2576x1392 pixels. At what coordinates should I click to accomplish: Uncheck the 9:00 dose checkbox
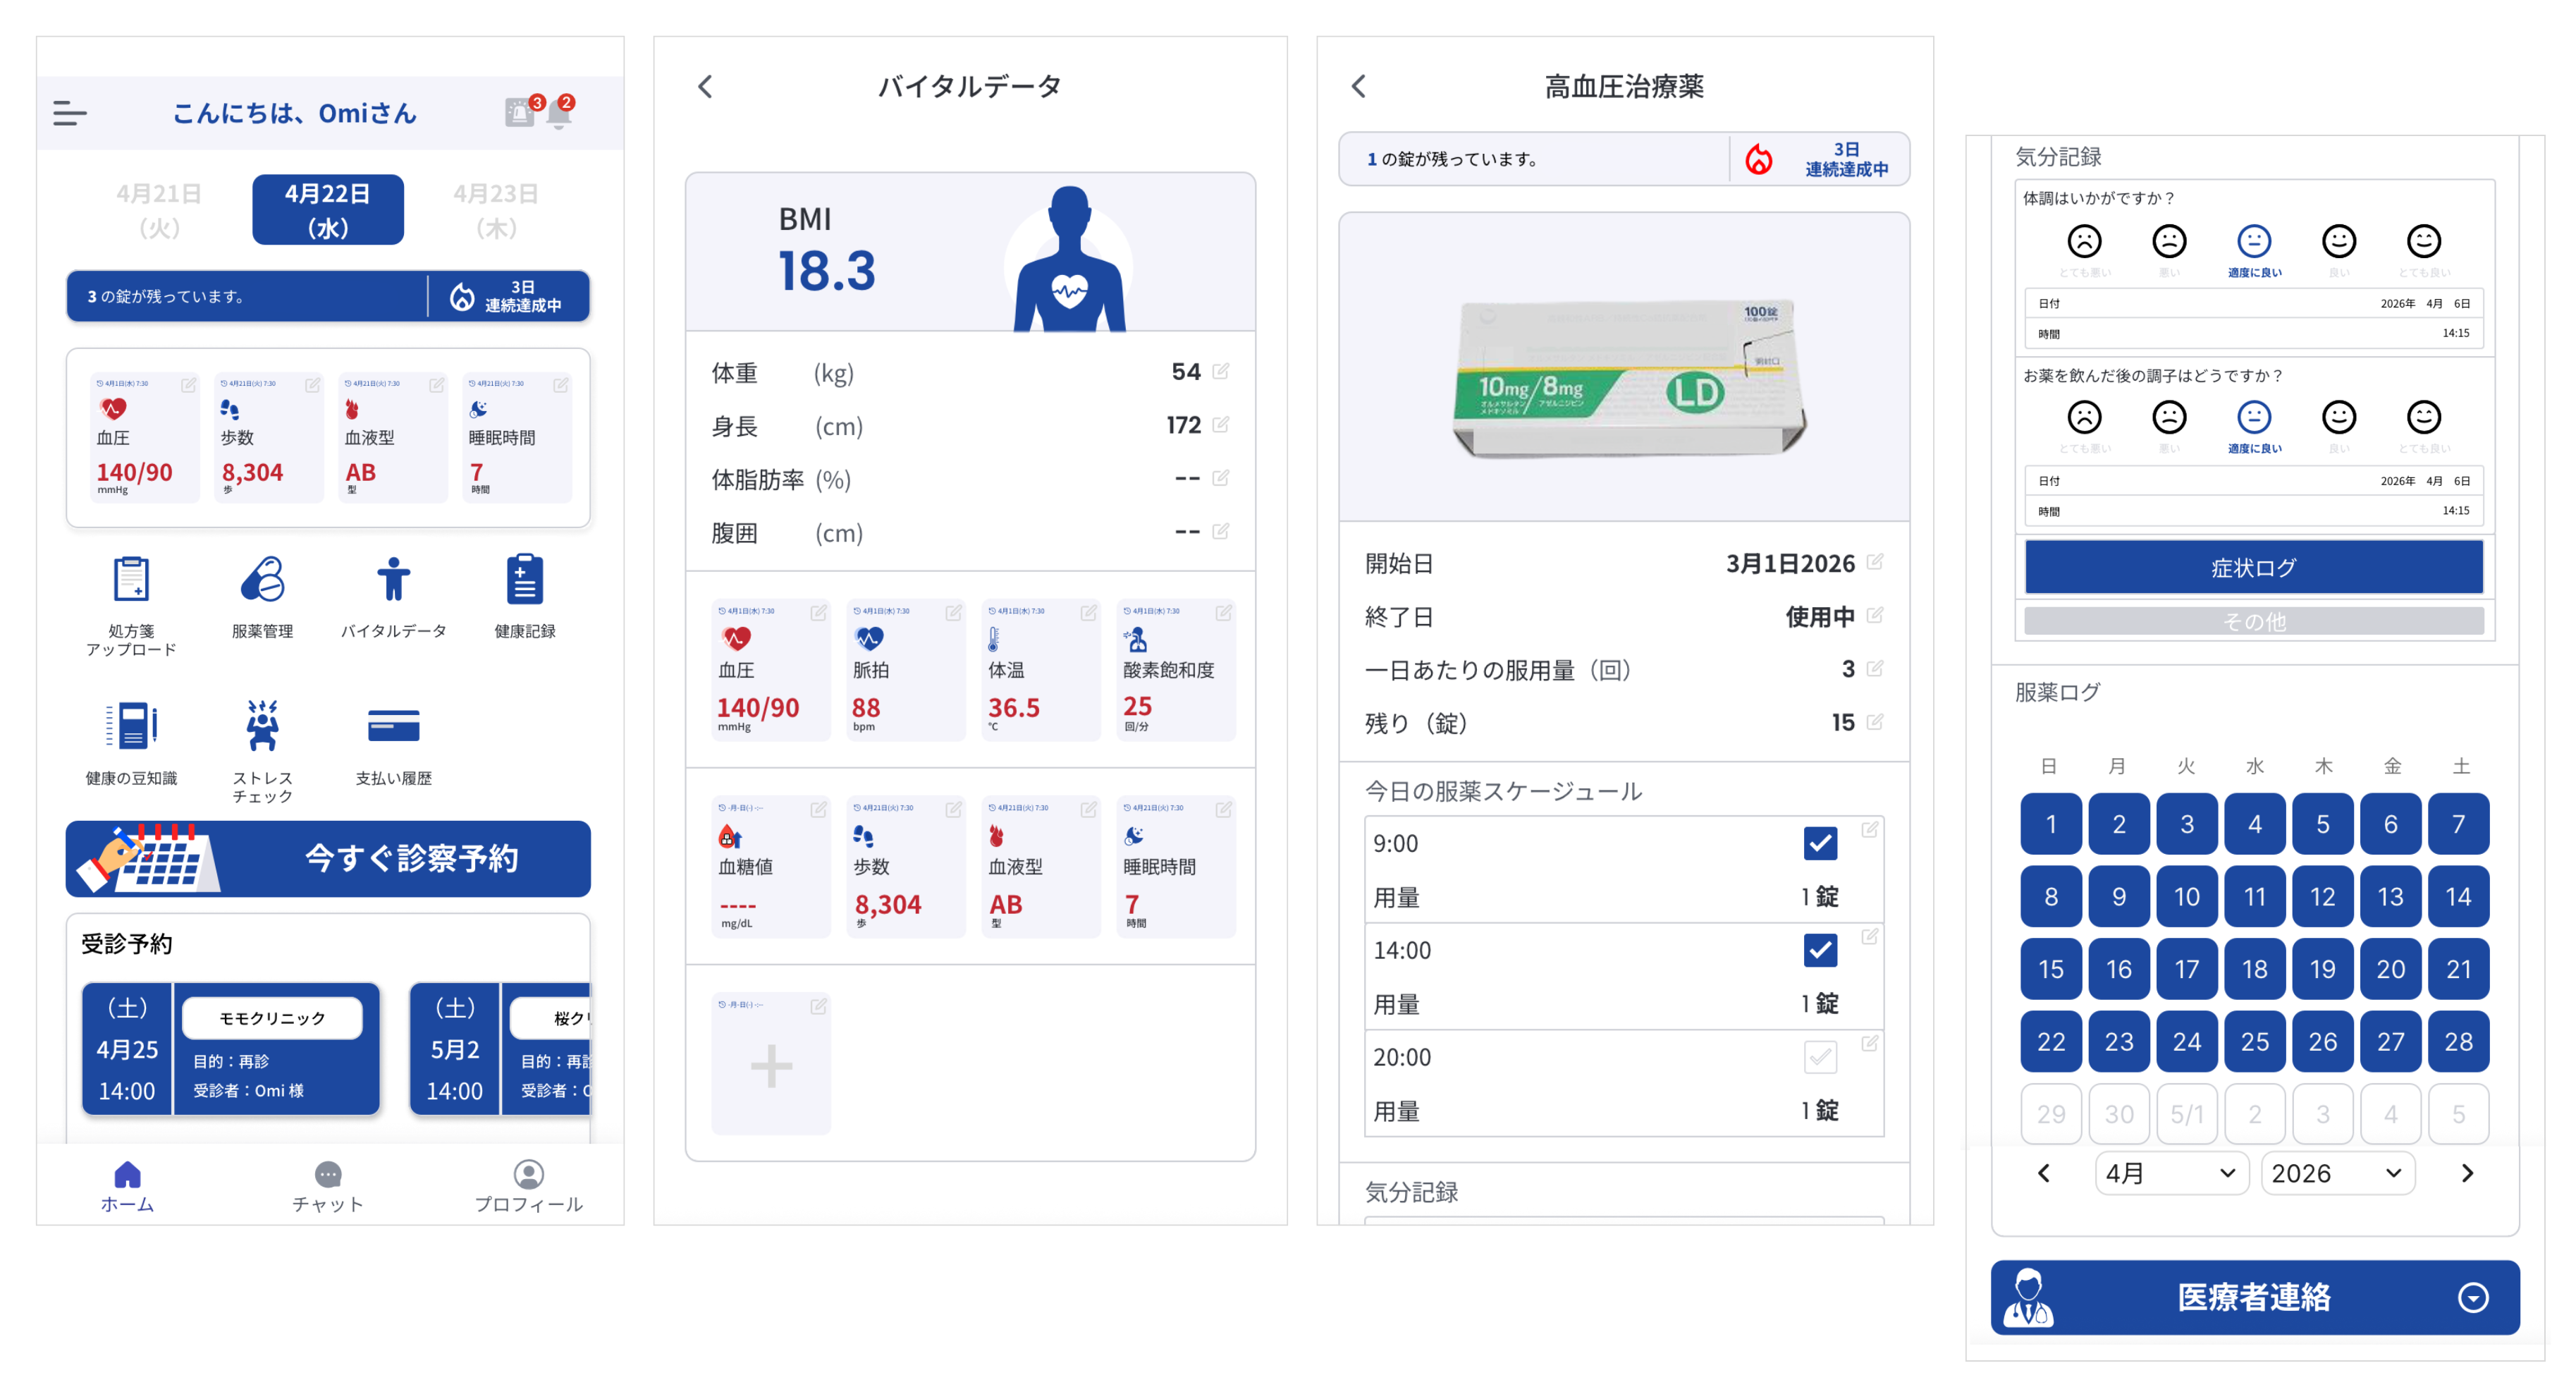[1820, 843]
